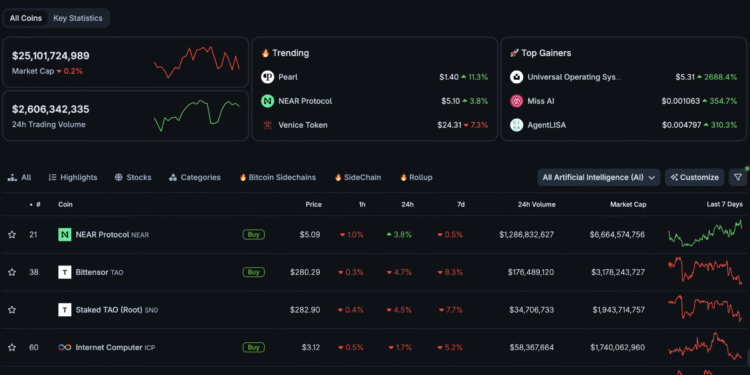Open Bittensor coin page
The height and width of the screenshot is (375, 750).
pyautogui.click(x=99, y=272)
